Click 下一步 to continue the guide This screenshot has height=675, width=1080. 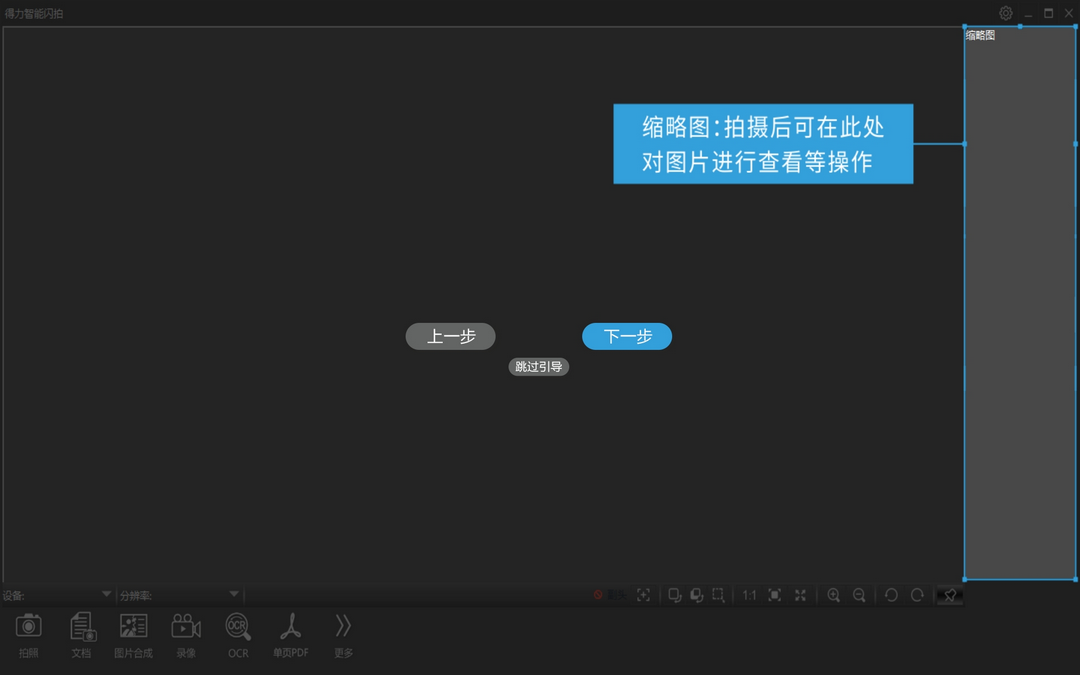point(626,336)
